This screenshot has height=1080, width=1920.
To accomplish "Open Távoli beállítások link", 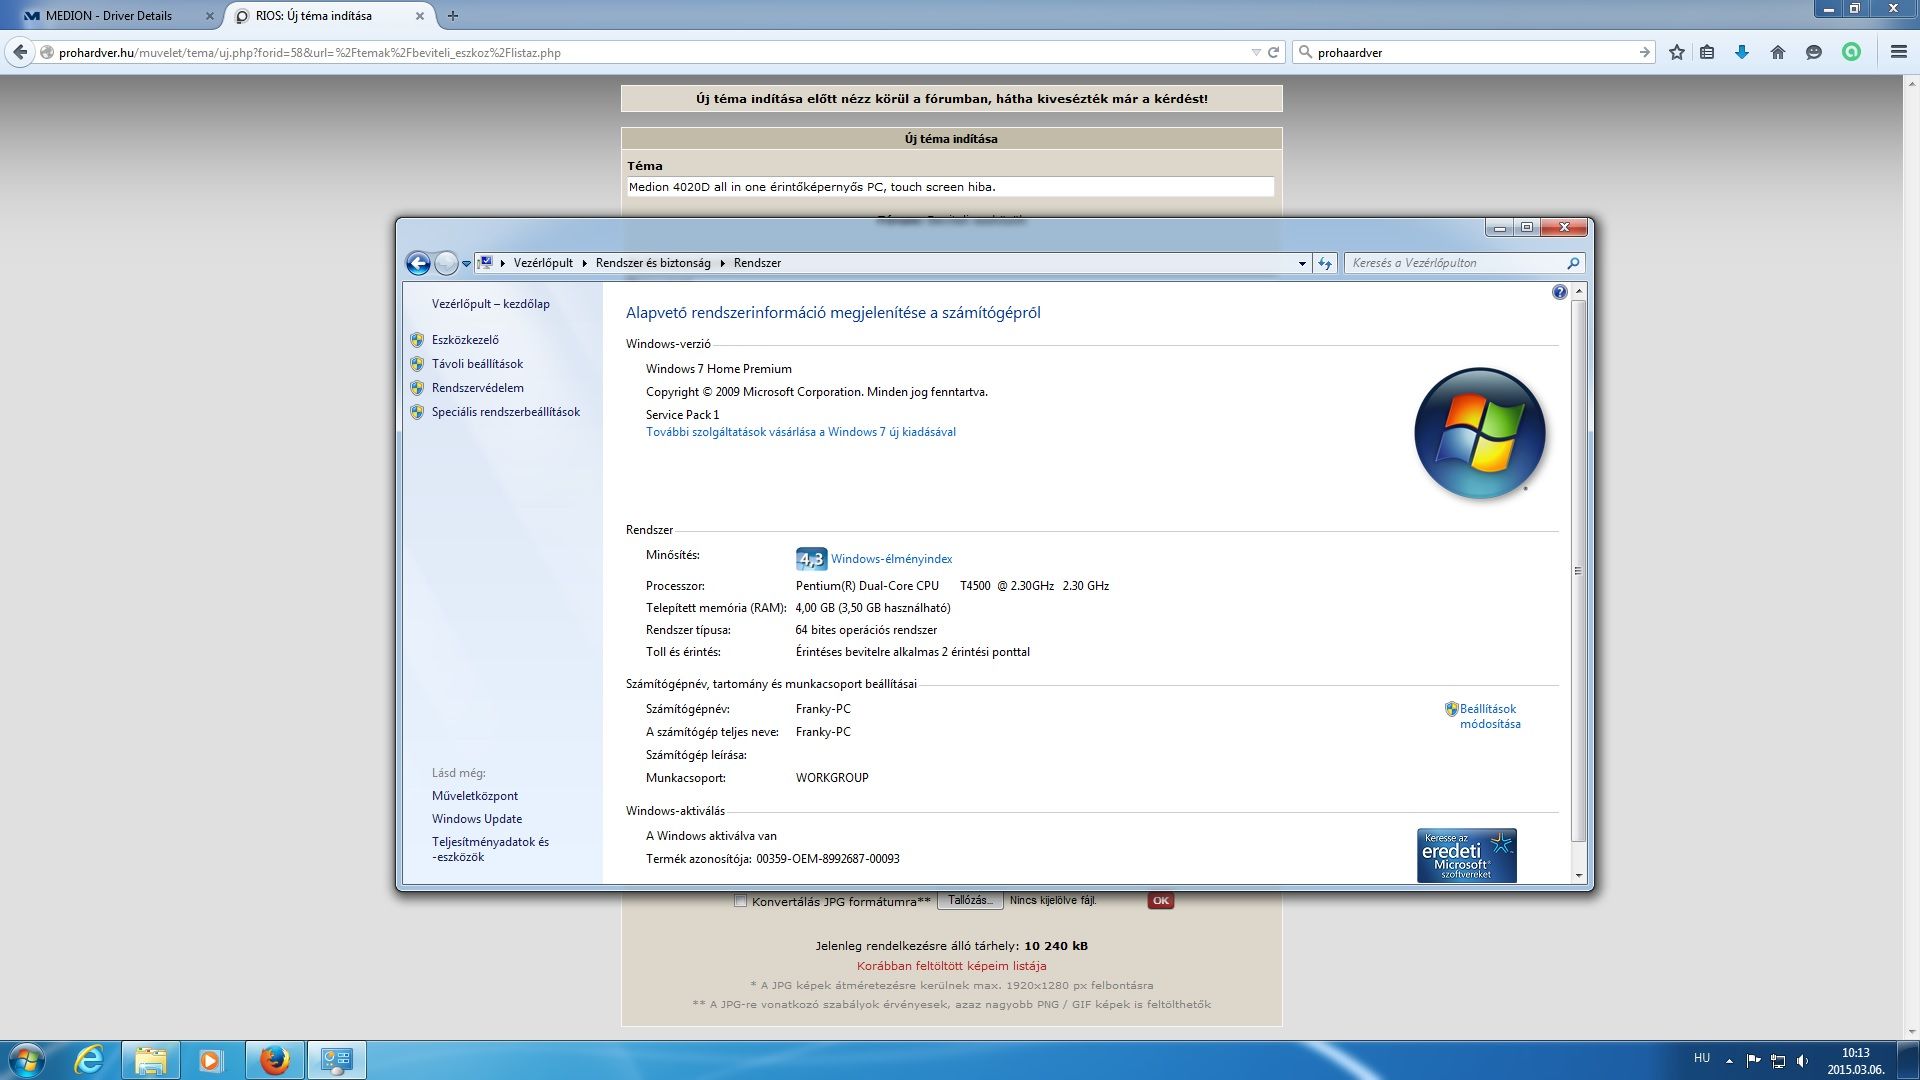I will pyautogui.click(x=477, y=364).
